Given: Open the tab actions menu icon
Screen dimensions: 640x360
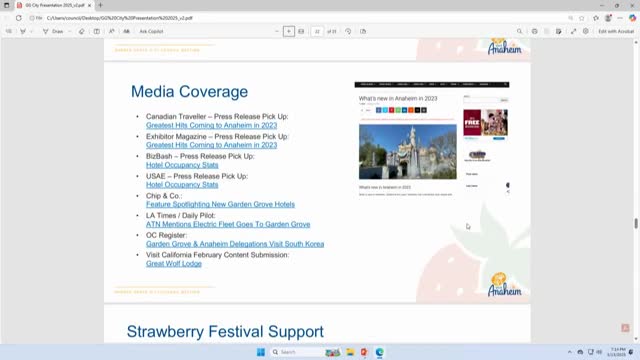Looking at the screenshot, I should point(7,5).
